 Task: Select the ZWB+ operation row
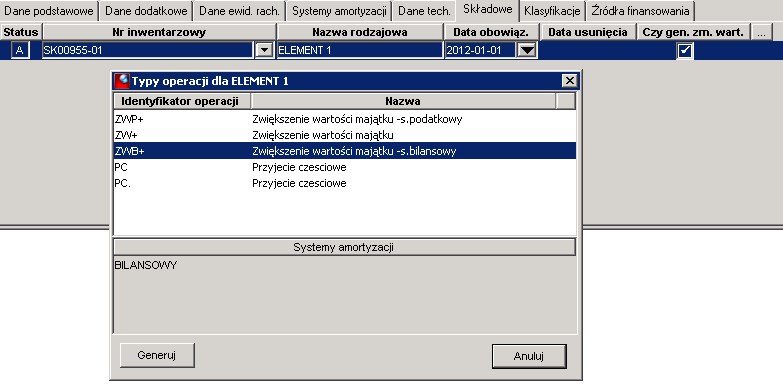point(345,151)
